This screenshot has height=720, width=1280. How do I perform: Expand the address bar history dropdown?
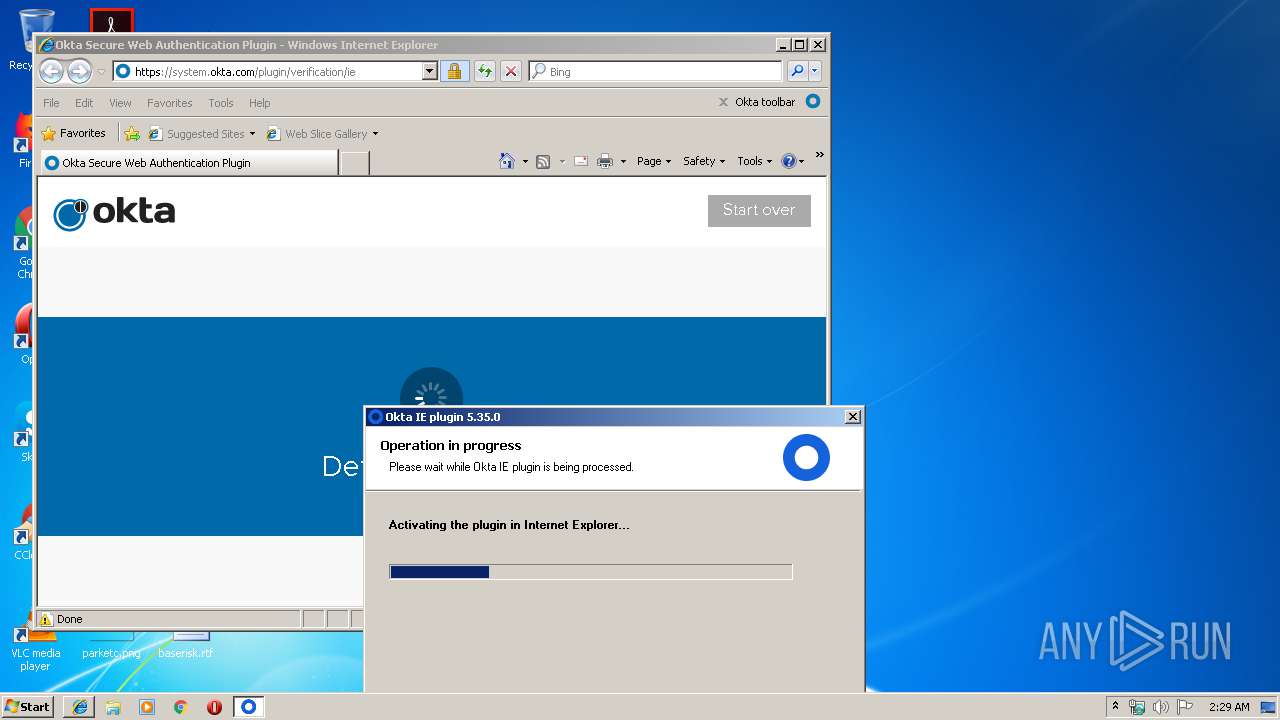pos(430,72)
